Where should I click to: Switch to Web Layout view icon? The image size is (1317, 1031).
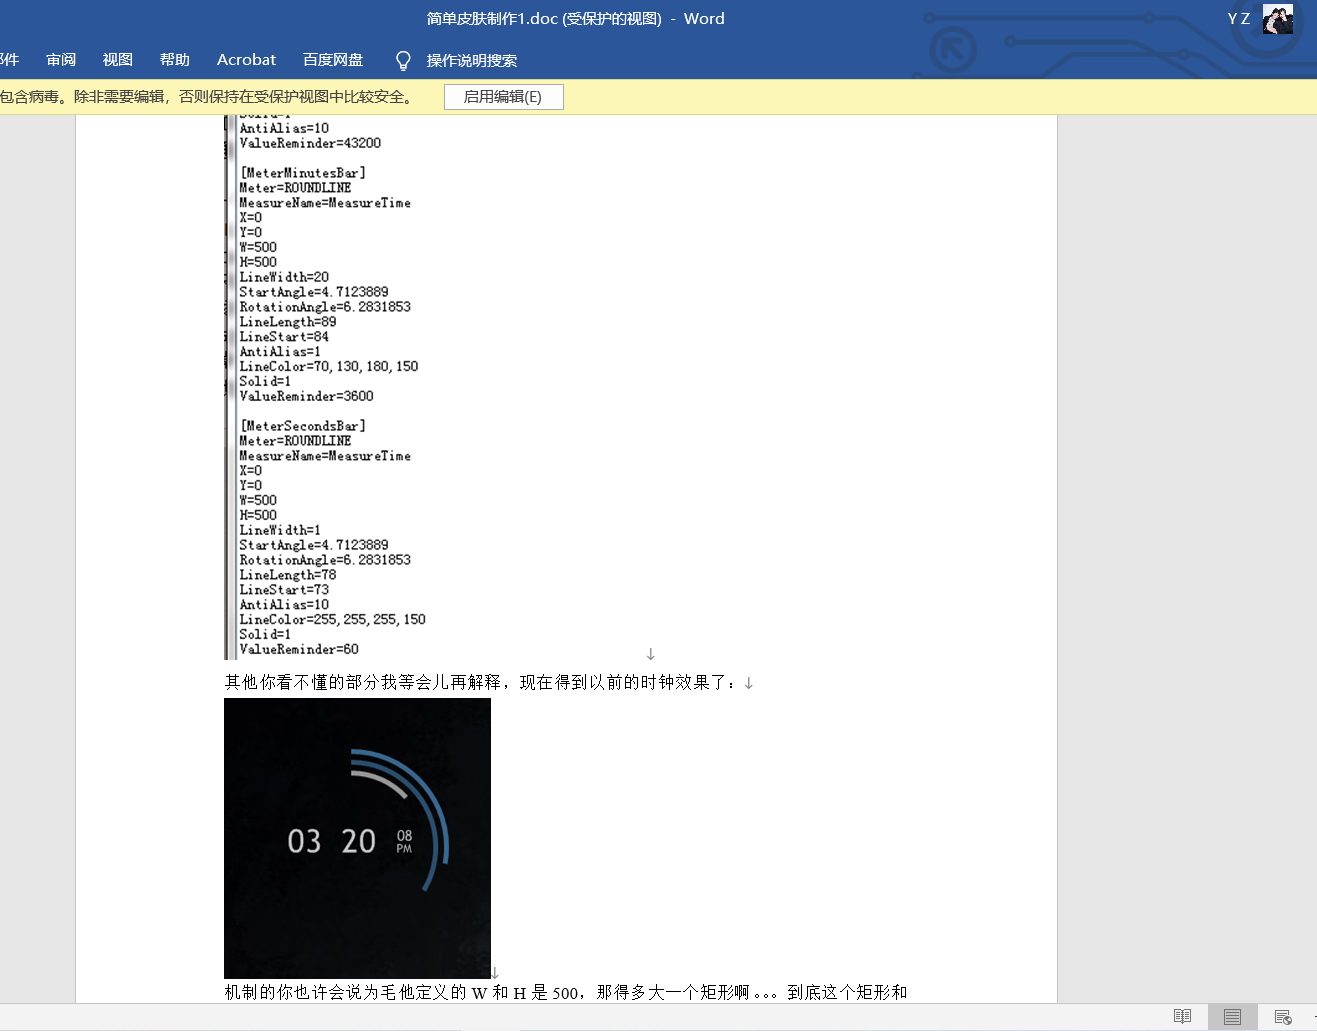coord(1283,1017)
